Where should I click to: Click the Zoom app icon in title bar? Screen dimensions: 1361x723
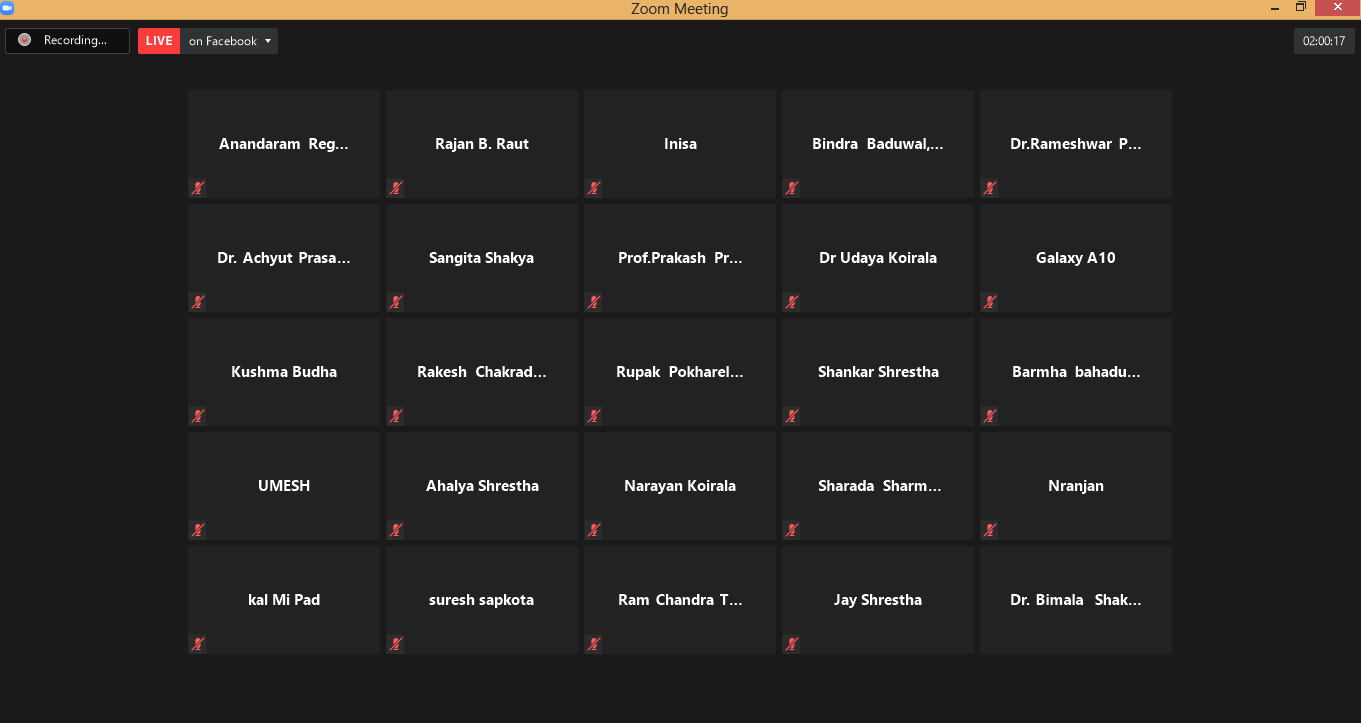pos(7,8)
